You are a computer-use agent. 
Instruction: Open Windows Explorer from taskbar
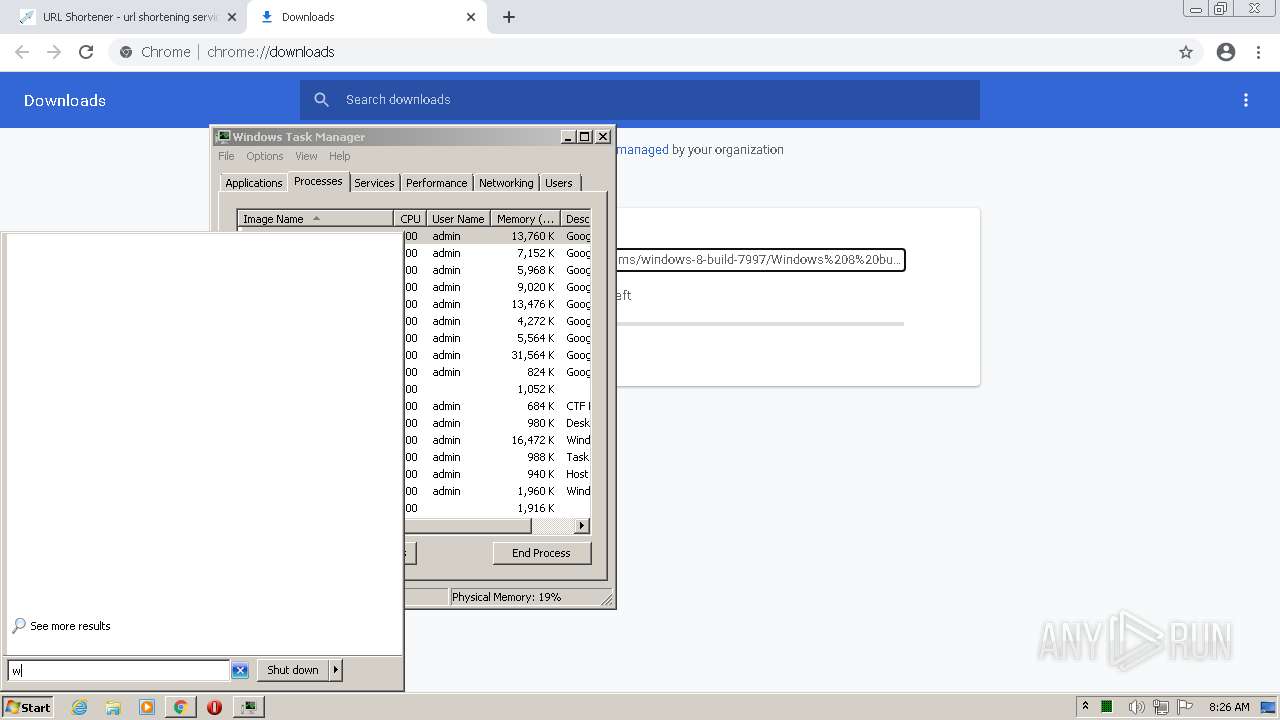[113, 707]
